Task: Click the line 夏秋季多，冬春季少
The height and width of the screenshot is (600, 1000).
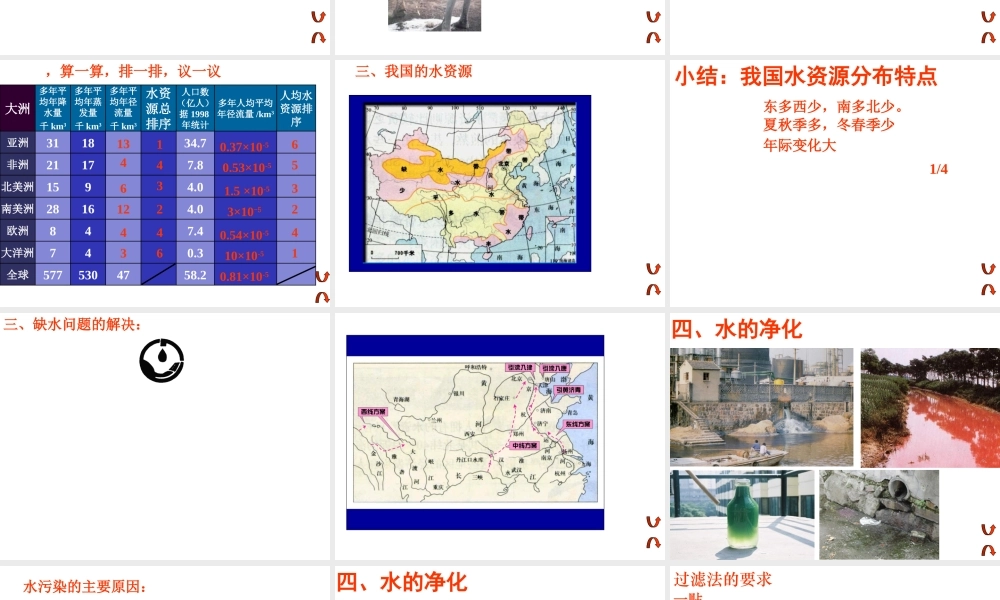Action: (x=828, y=125)
